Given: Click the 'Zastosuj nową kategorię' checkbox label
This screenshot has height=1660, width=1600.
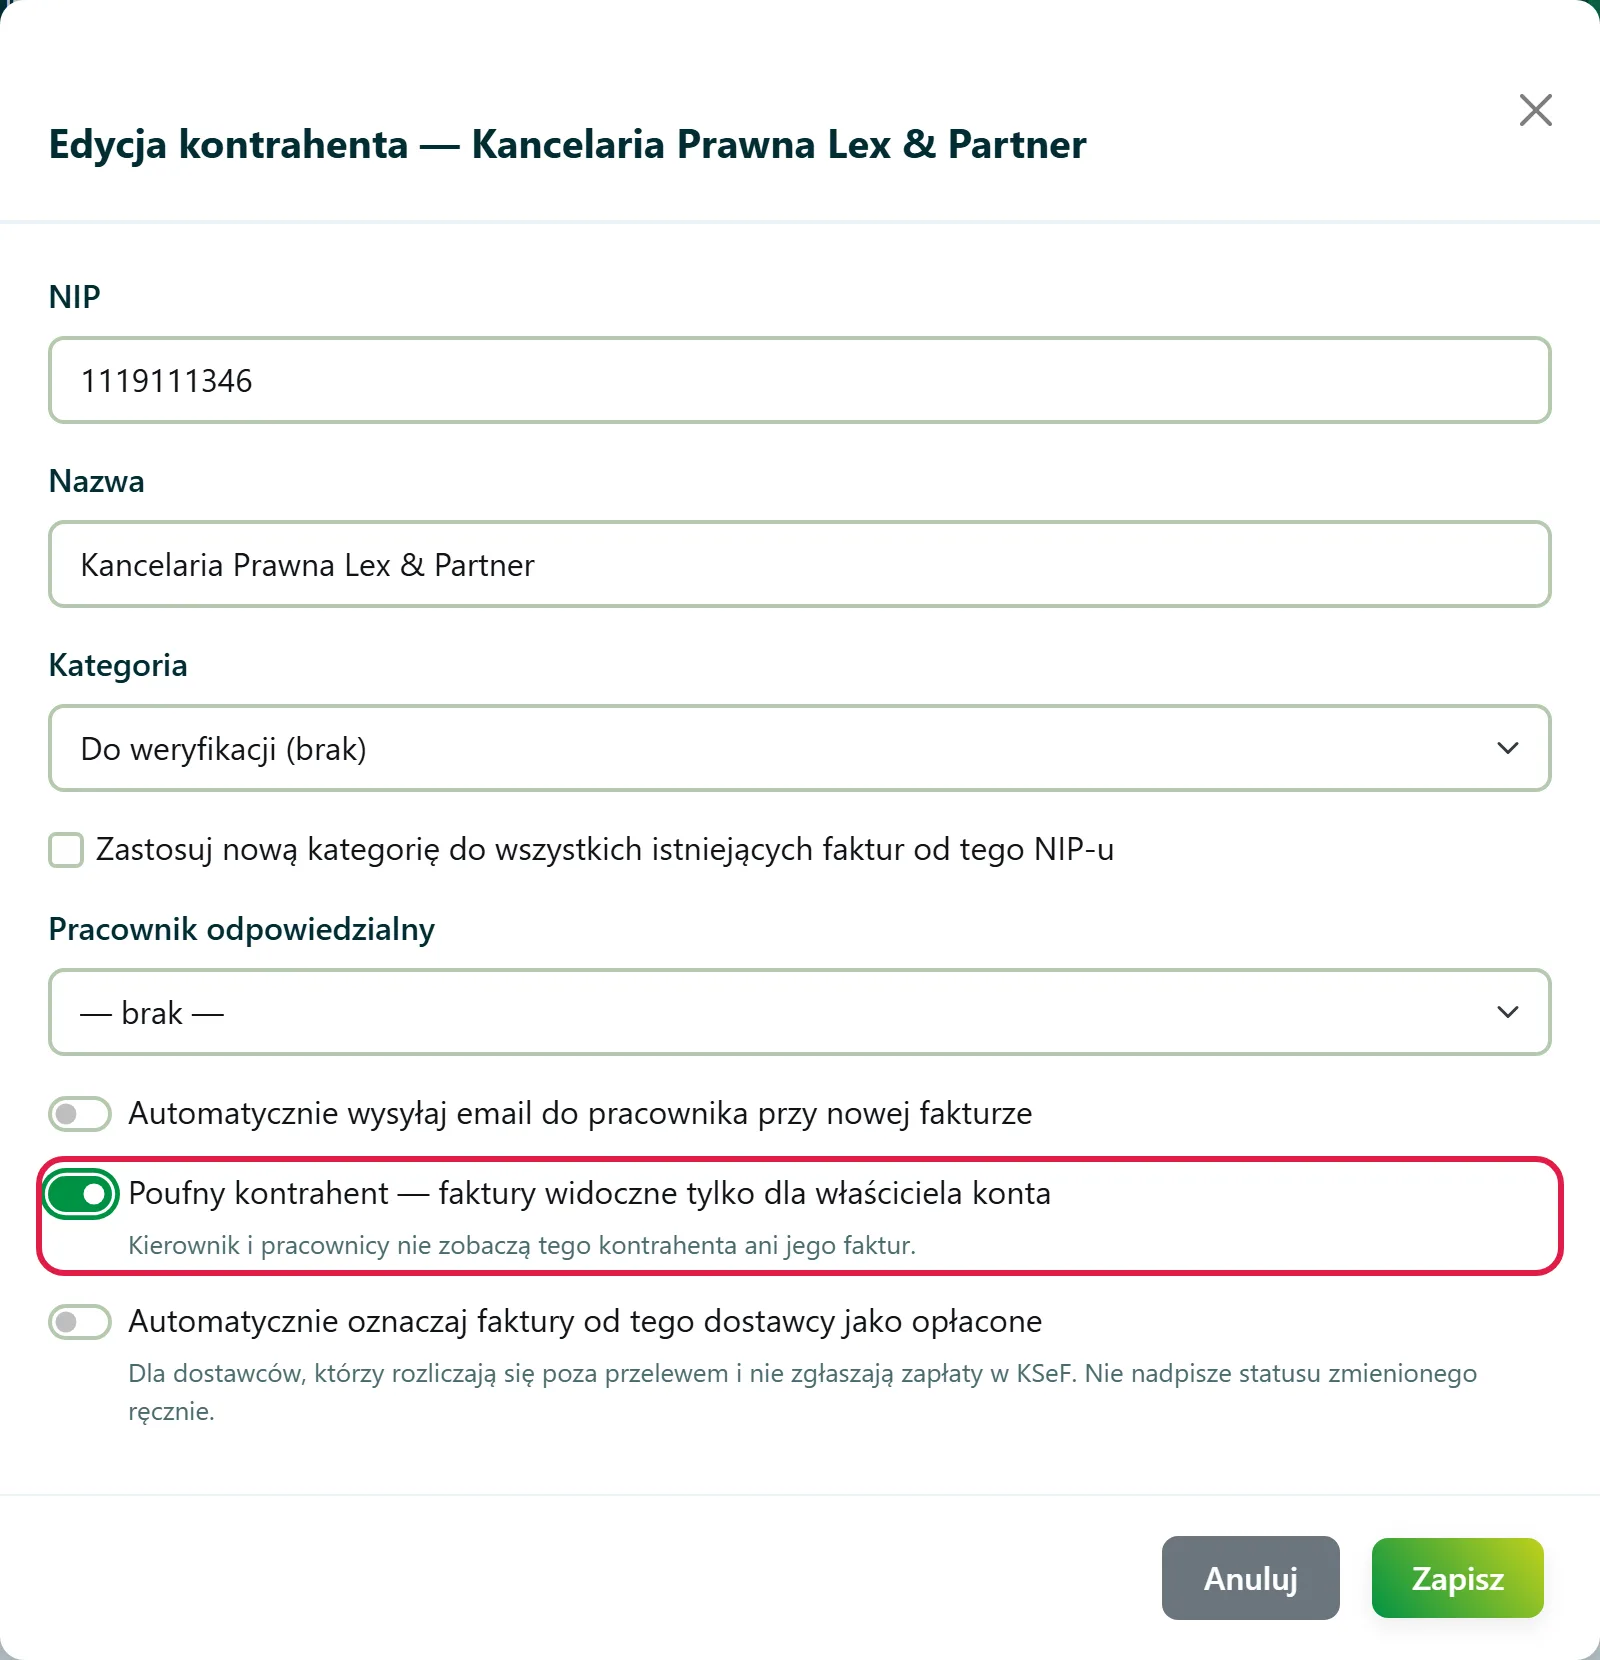Looking at the screenshot, I should pos(605,850).
